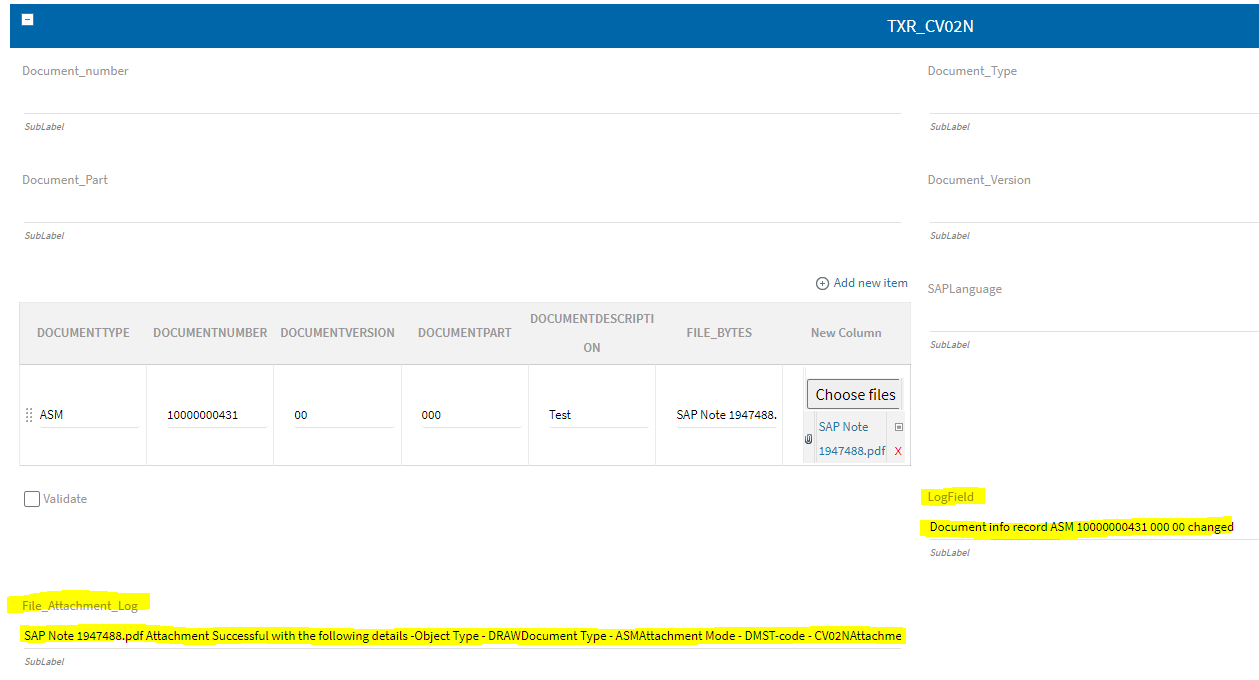Screen dimensions: 1259x680
Task: Enable the Validate checkbox
Action: (32, 499)
